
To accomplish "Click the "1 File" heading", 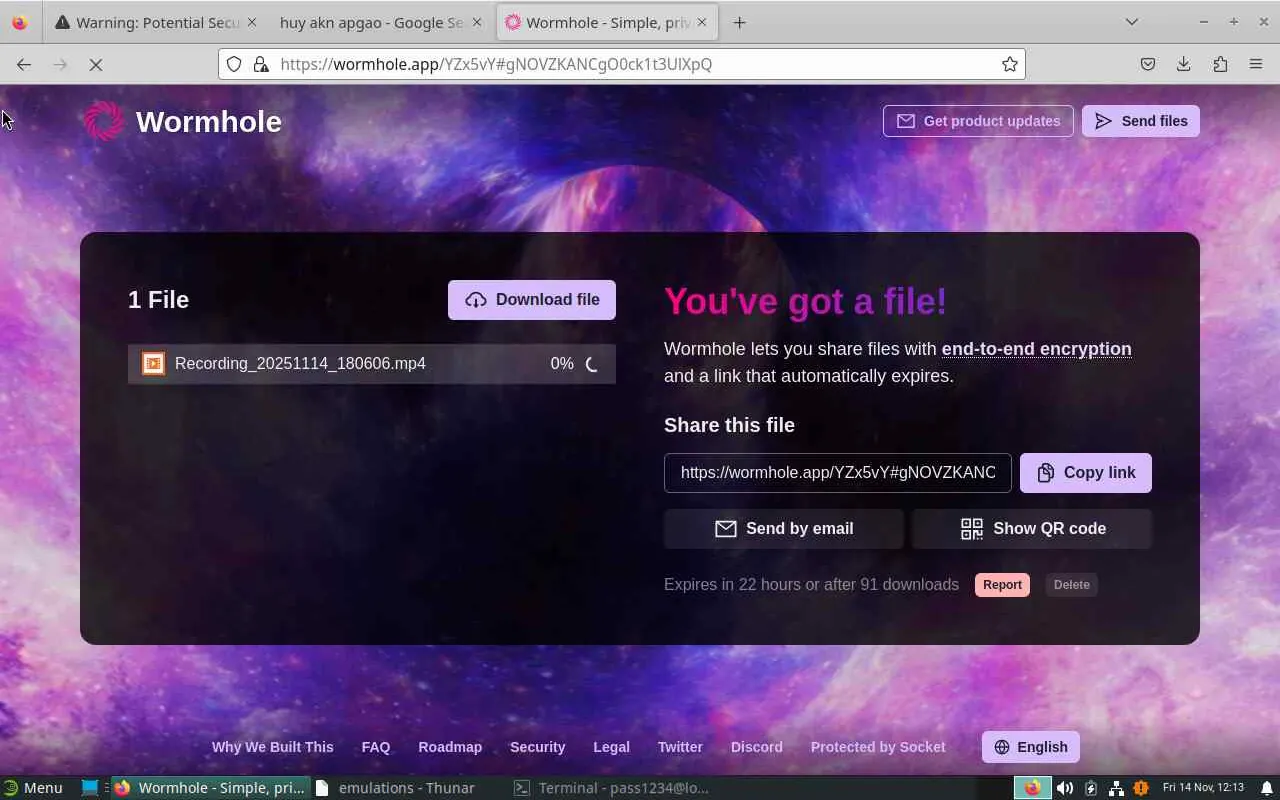I will pos(158,300).
